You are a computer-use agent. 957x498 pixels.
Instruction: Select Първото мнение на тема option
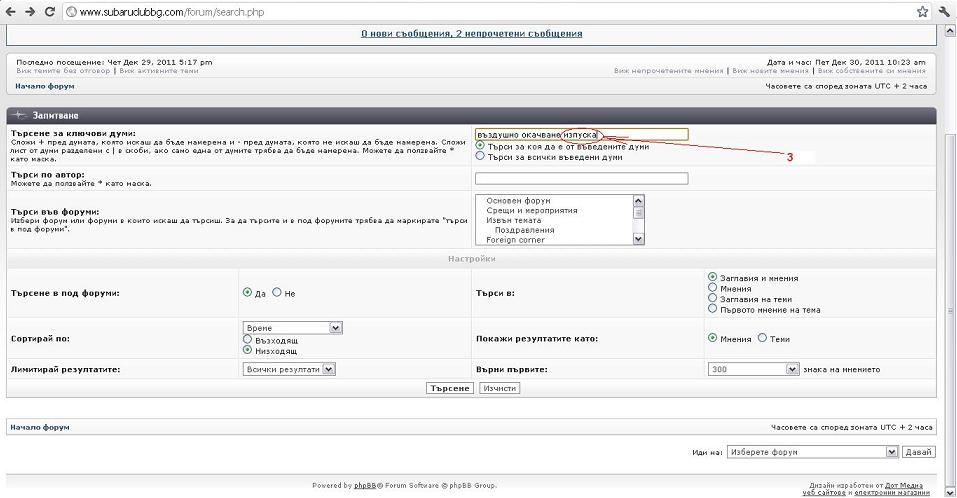coord(712,309)
